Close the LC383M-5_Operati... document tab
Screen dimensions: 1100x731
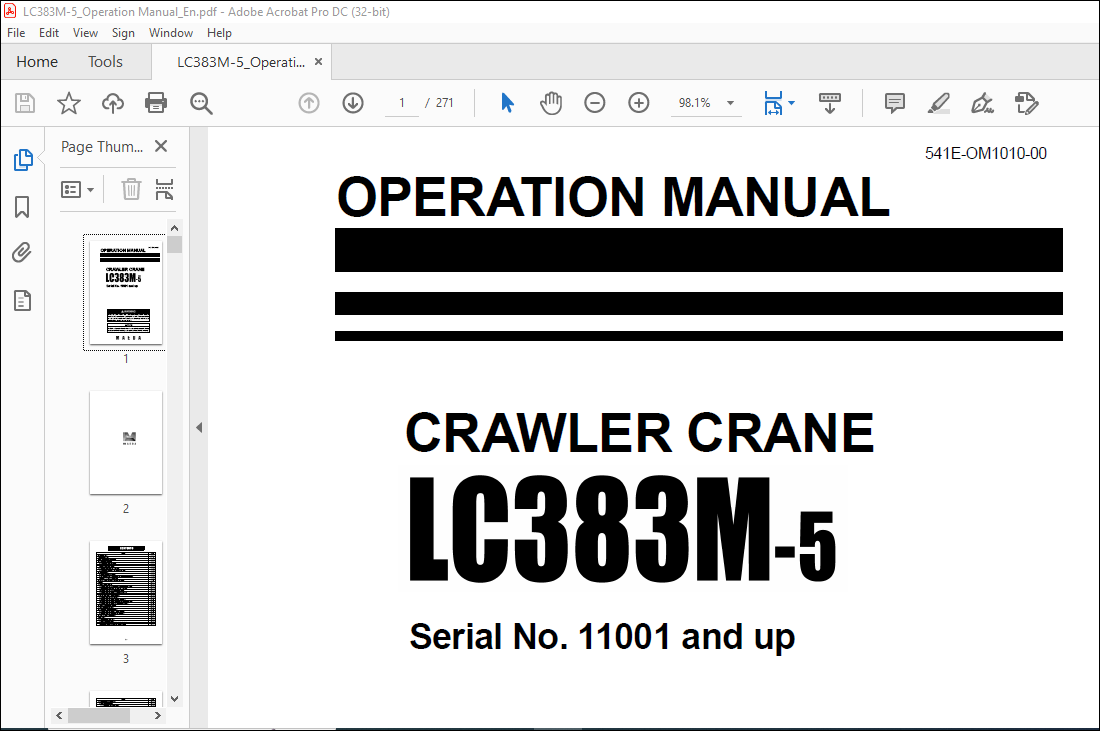[318, 62]
